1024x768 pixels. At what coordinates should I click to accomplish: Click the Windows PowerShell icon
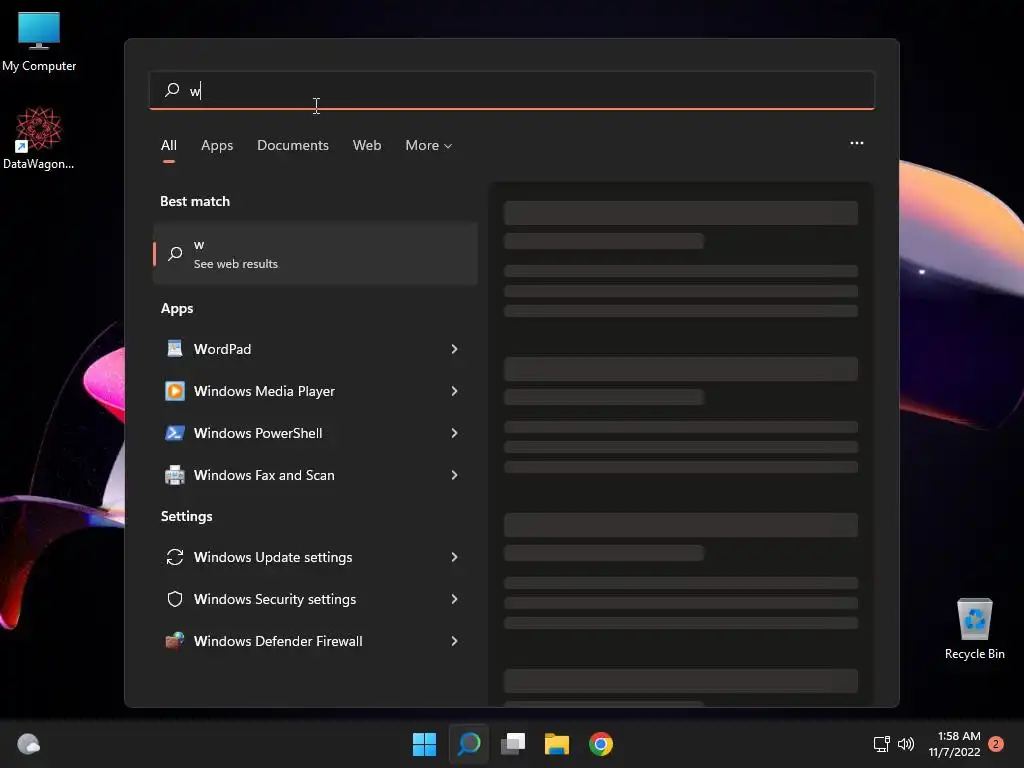[x=174, y=433]
